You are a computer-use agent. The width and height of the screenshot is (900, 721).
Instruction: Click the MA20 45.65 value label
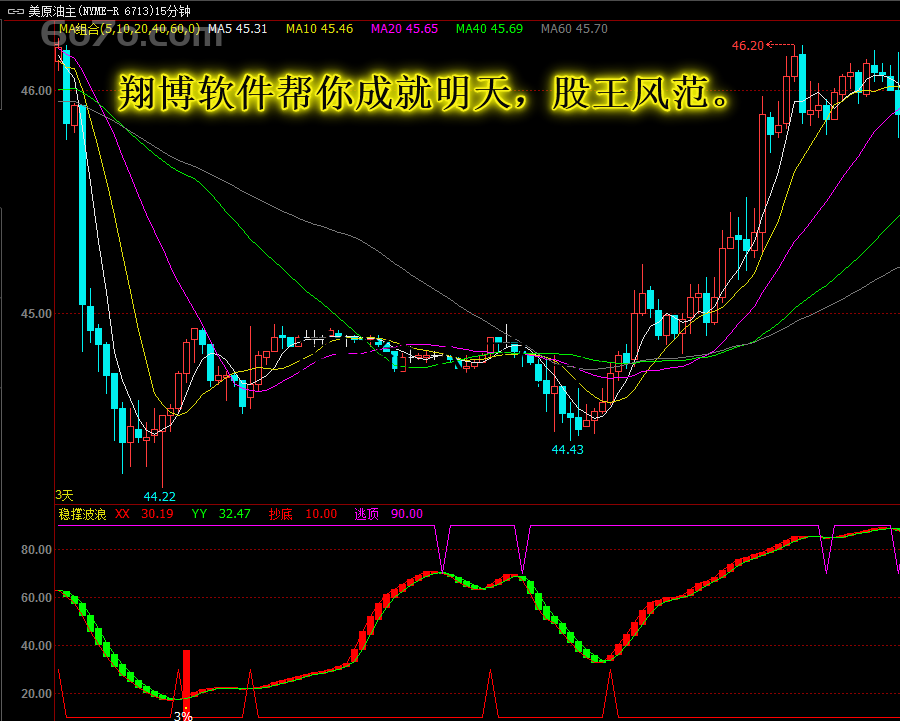(404, 29)
